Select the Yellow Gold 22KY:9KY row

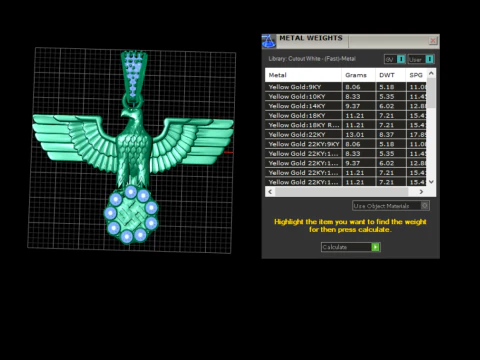point(346,144)
